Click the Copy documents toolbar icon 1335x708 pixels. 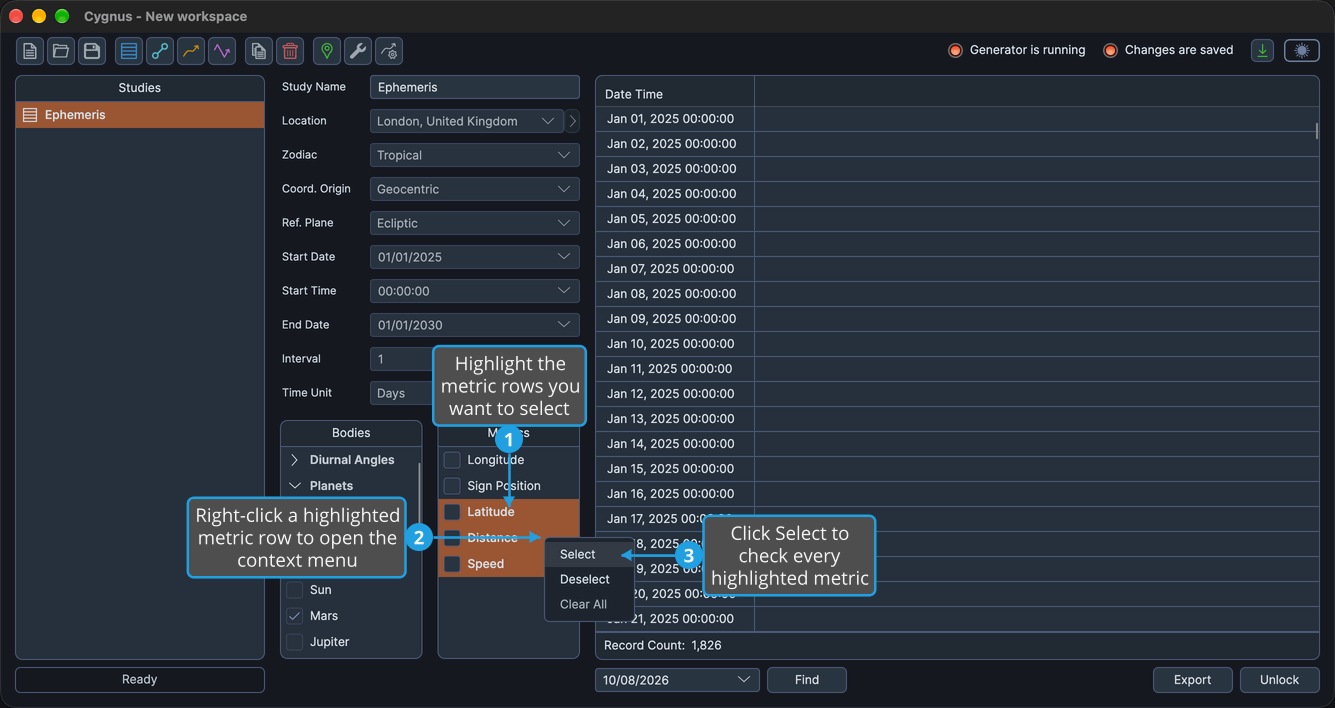(x=259, y=51)
